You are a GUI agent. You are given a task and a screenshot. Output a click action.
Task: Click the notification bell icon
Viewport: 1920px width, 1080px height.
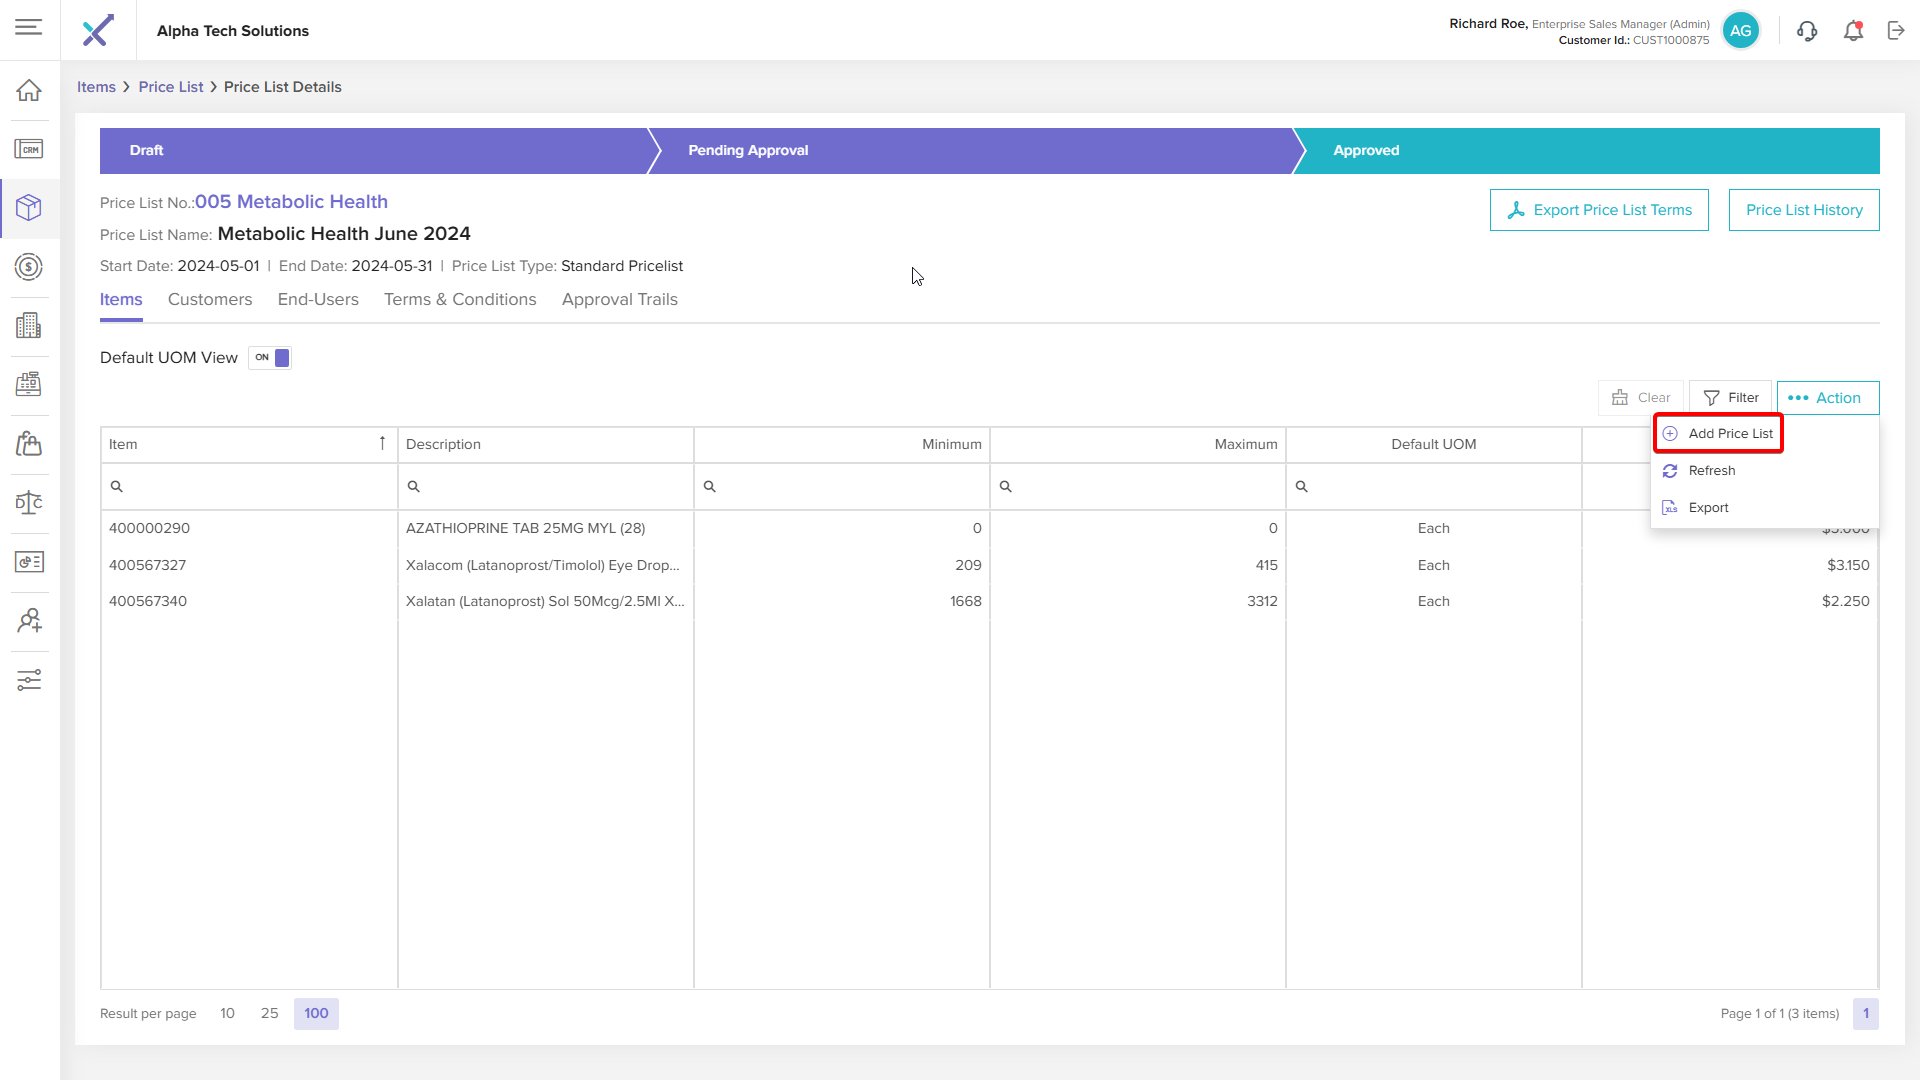[x=1853, y=31]
